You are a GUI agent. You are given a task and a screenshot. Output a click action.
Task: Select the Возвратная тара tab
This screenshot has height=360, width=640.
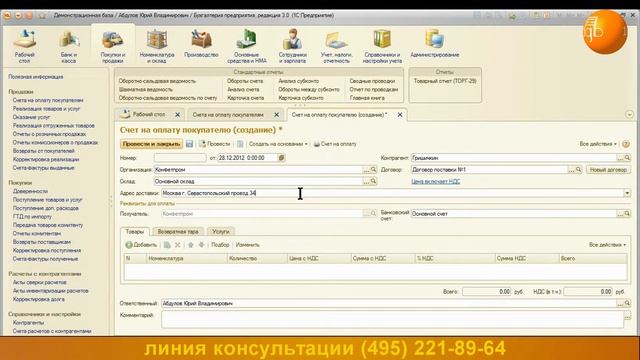[178, 231]
